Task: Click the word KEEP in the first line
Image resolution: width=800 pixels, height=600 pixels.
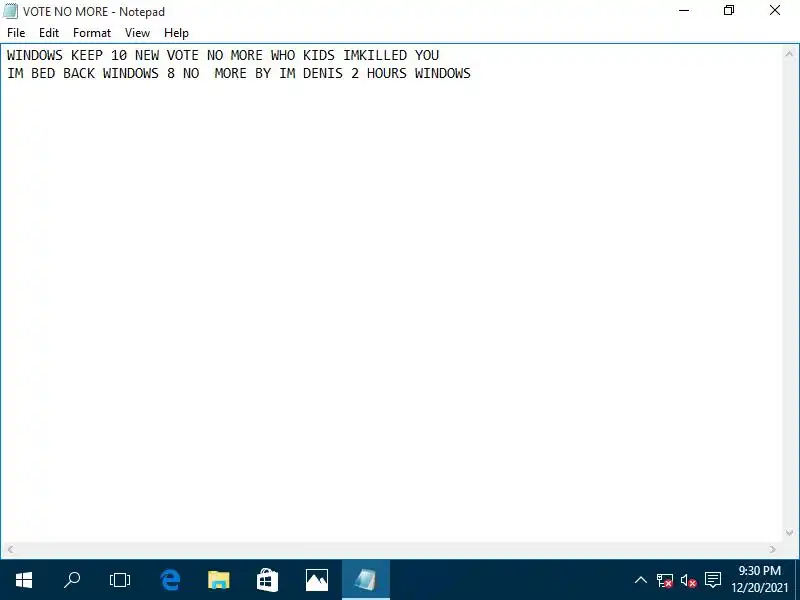Action: point(87,55)
